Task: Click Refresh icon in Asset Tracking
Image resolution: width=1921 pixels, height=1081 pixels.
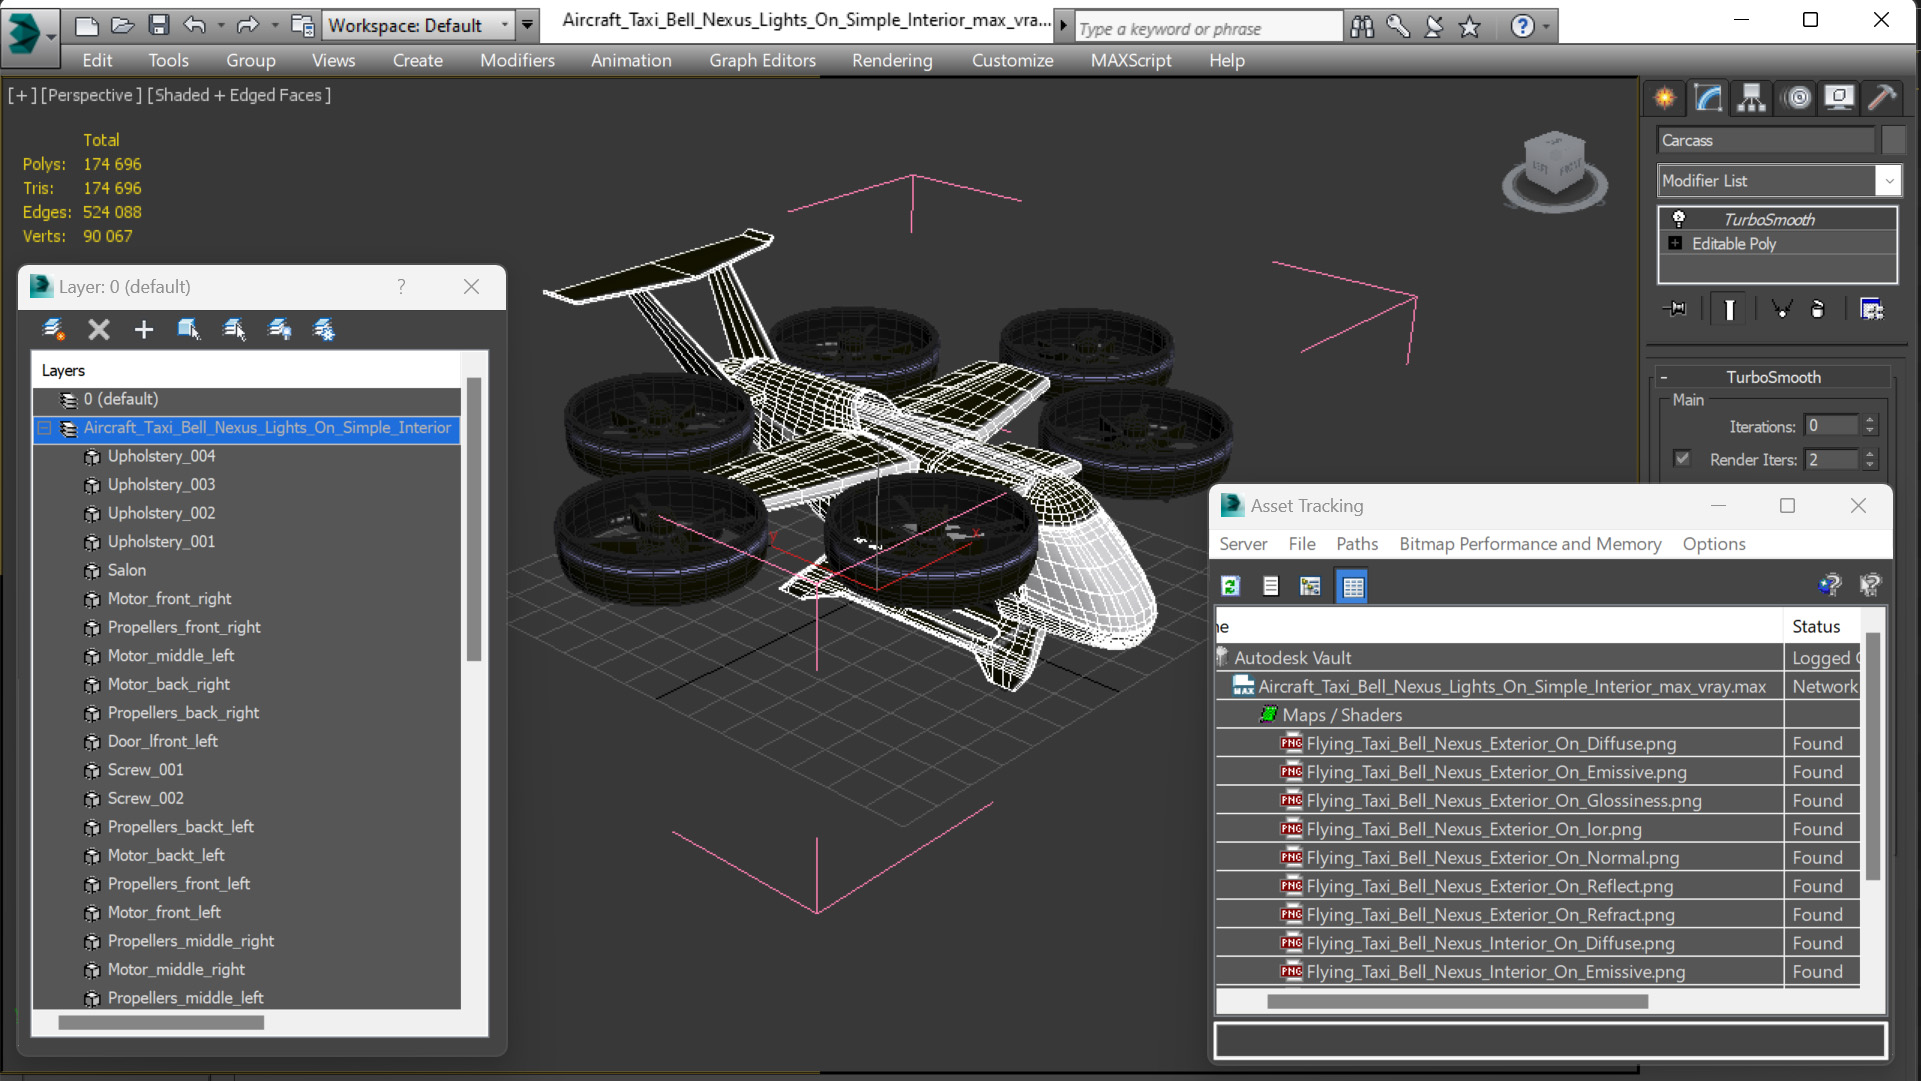Action: coord(1231,586)
